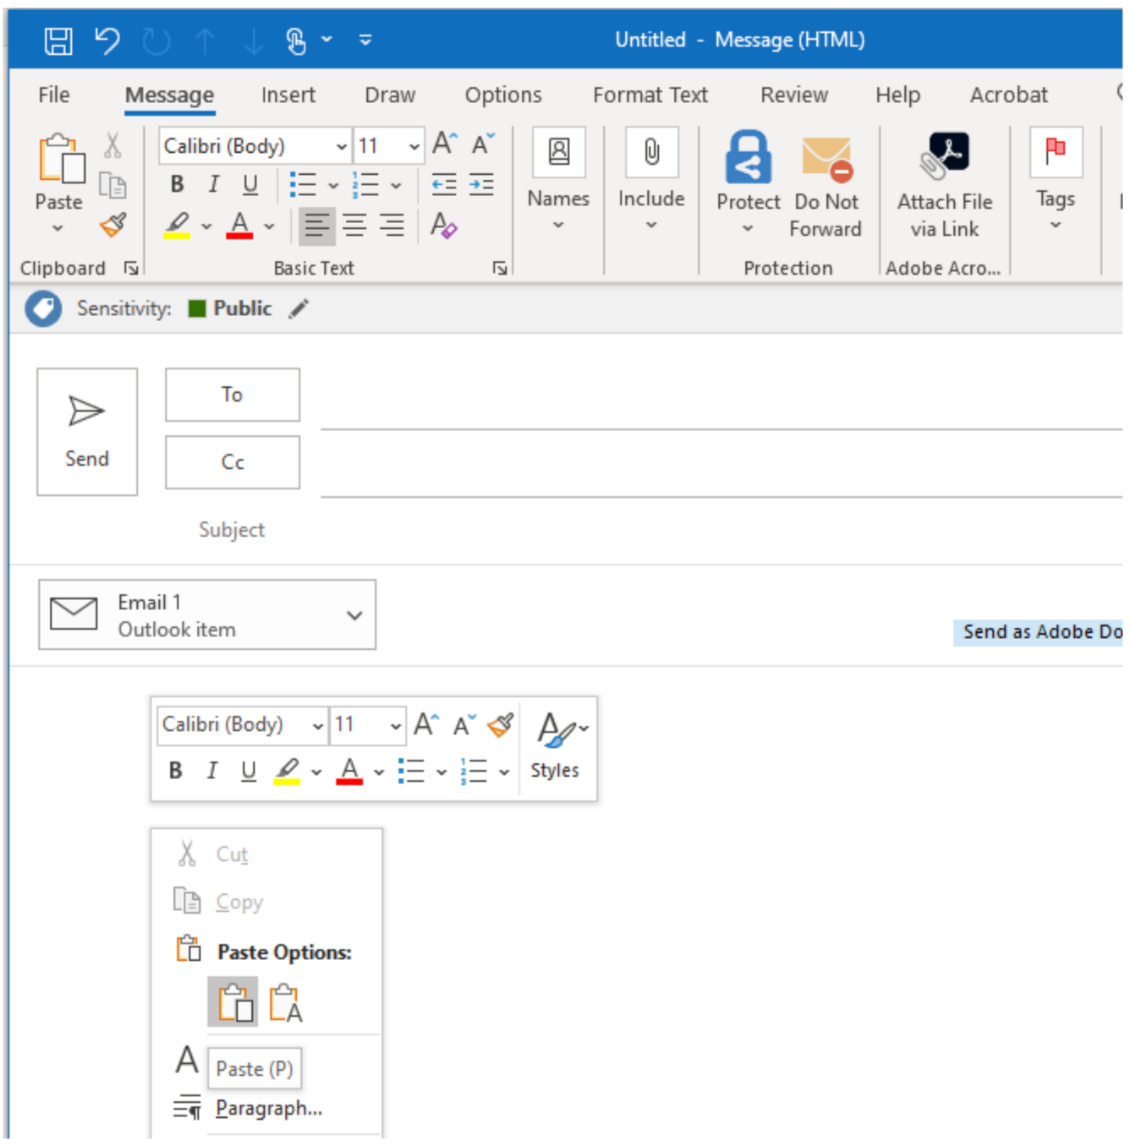
Task: Click the Attach File via Link icon
Action: click(944, 160)
